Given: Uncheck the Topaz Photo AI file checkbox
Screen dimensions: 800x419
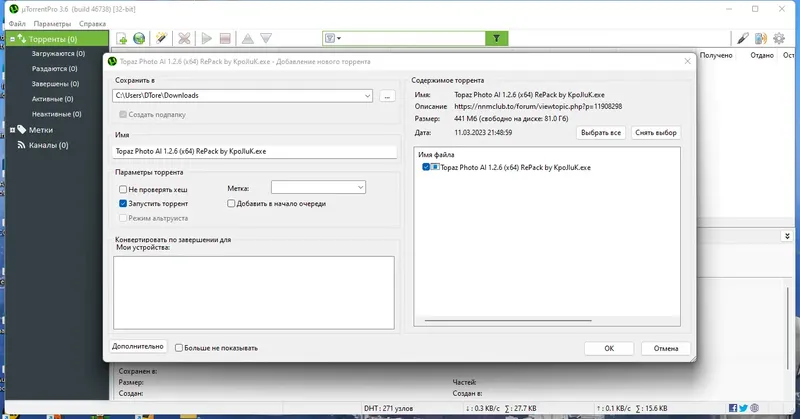Looking at the screenshot, I should [426, 167].
